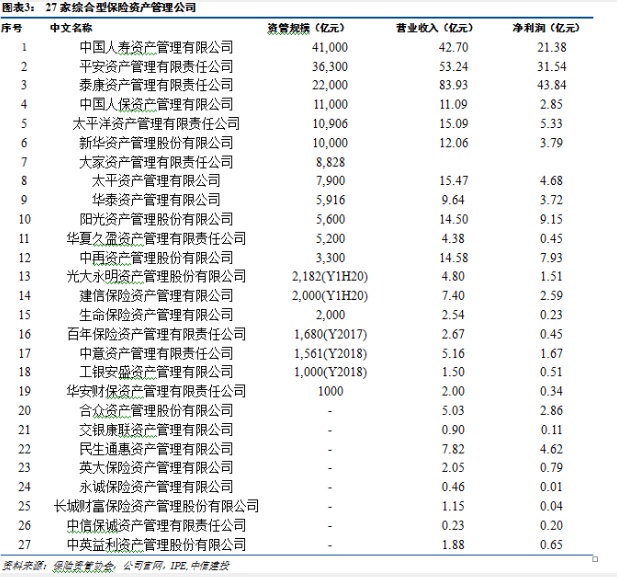617x577 pixels.
Task: Click the company name '永诚保险资产管理有限公司'
Action: 156,487
